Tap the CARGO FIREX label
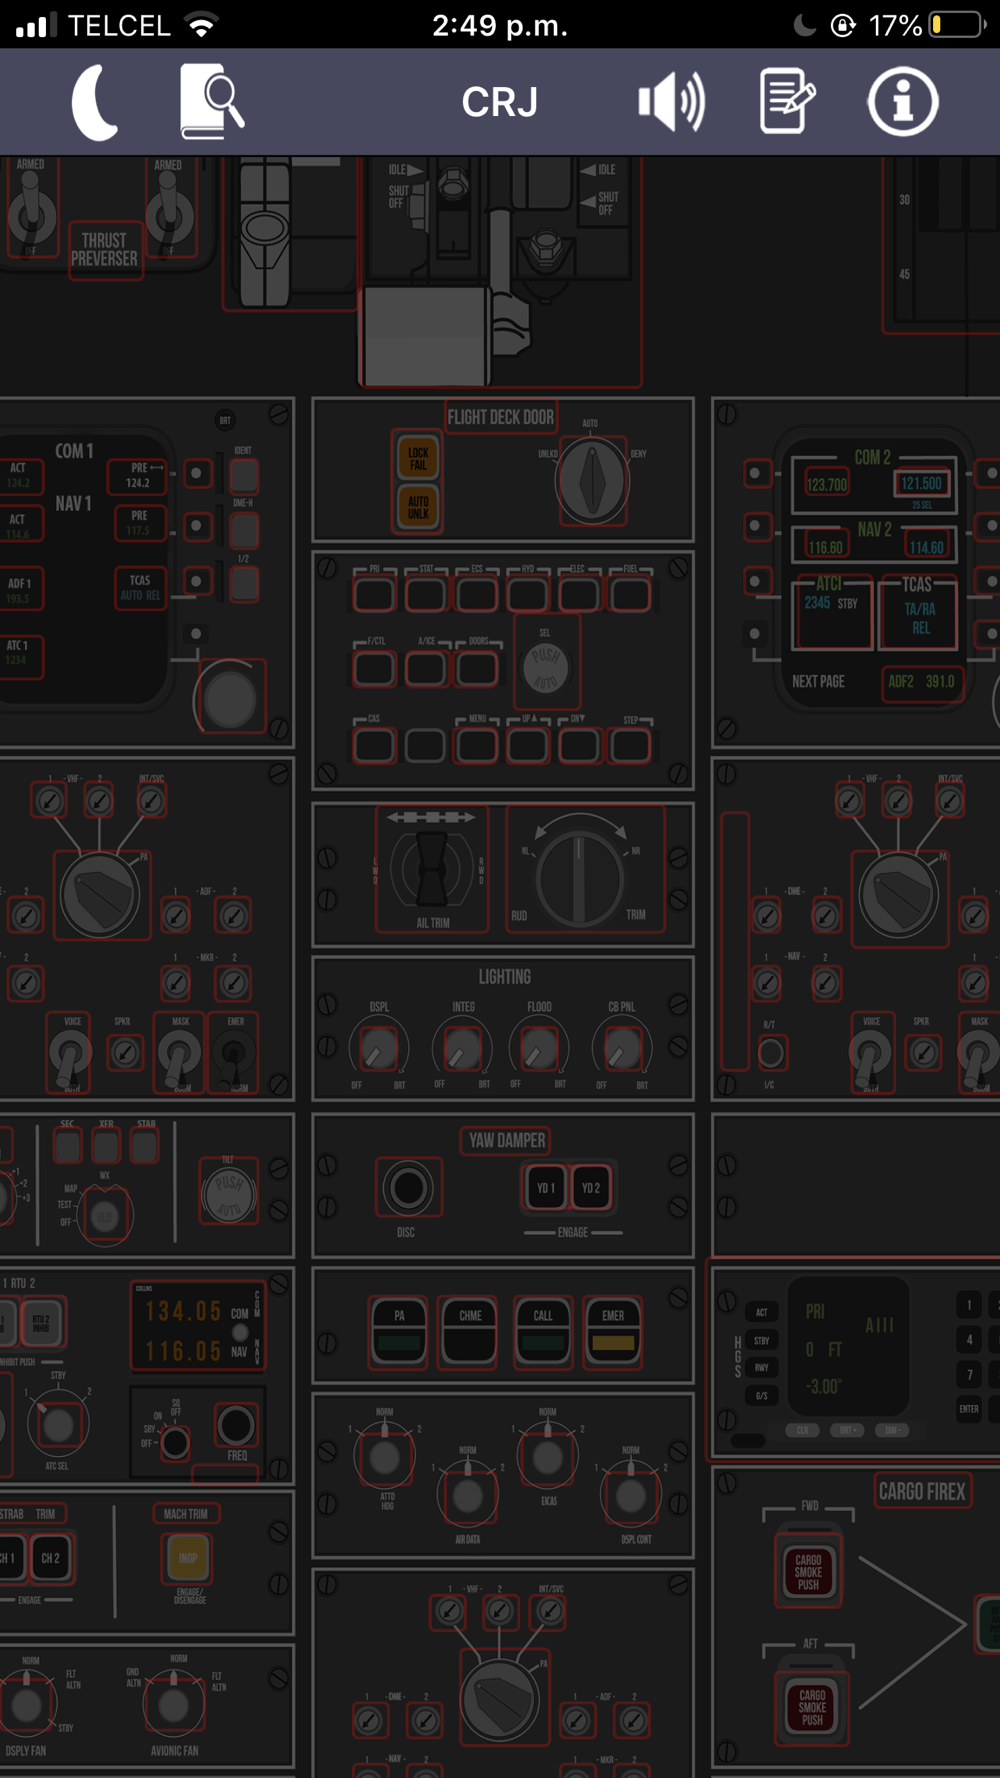This screenshot has height=1778, width=1000. 922,1491
